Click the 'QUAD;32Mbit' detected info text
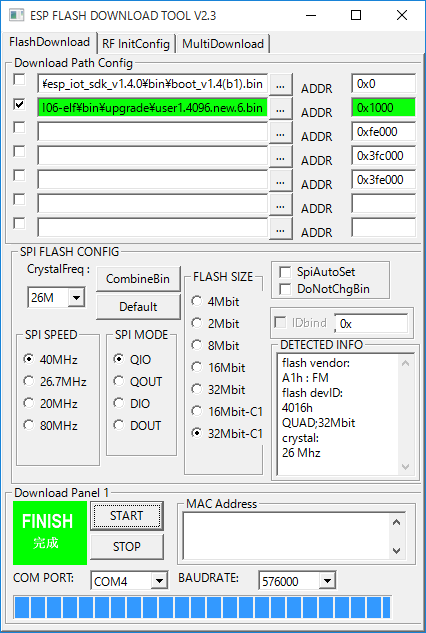426x633 pixels. tap(318, 423)
